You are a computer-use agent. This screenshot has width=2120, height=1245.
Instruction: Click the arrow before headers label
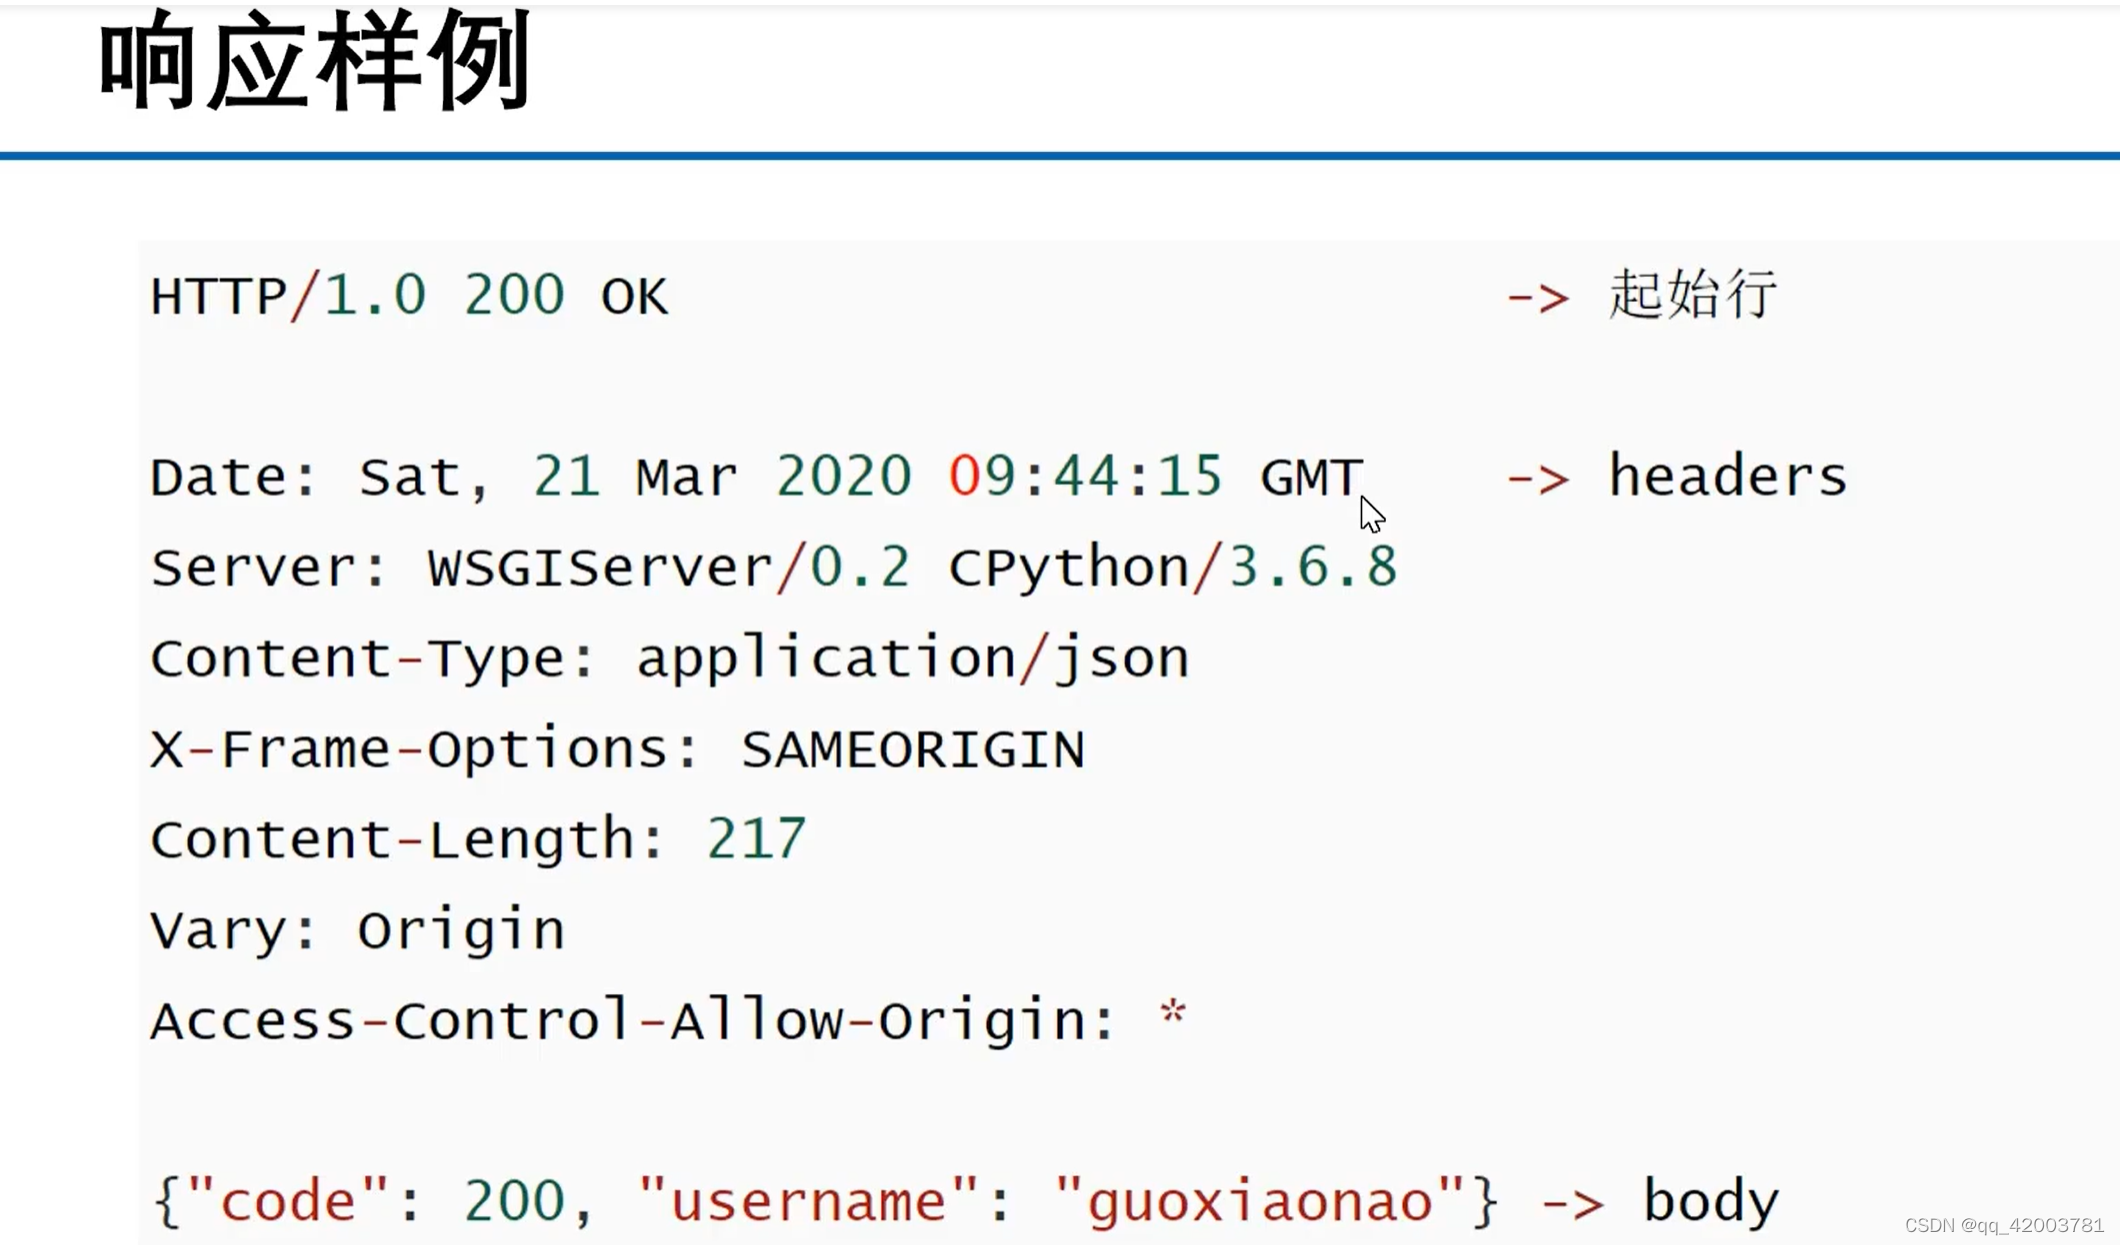click(1537, 480)
